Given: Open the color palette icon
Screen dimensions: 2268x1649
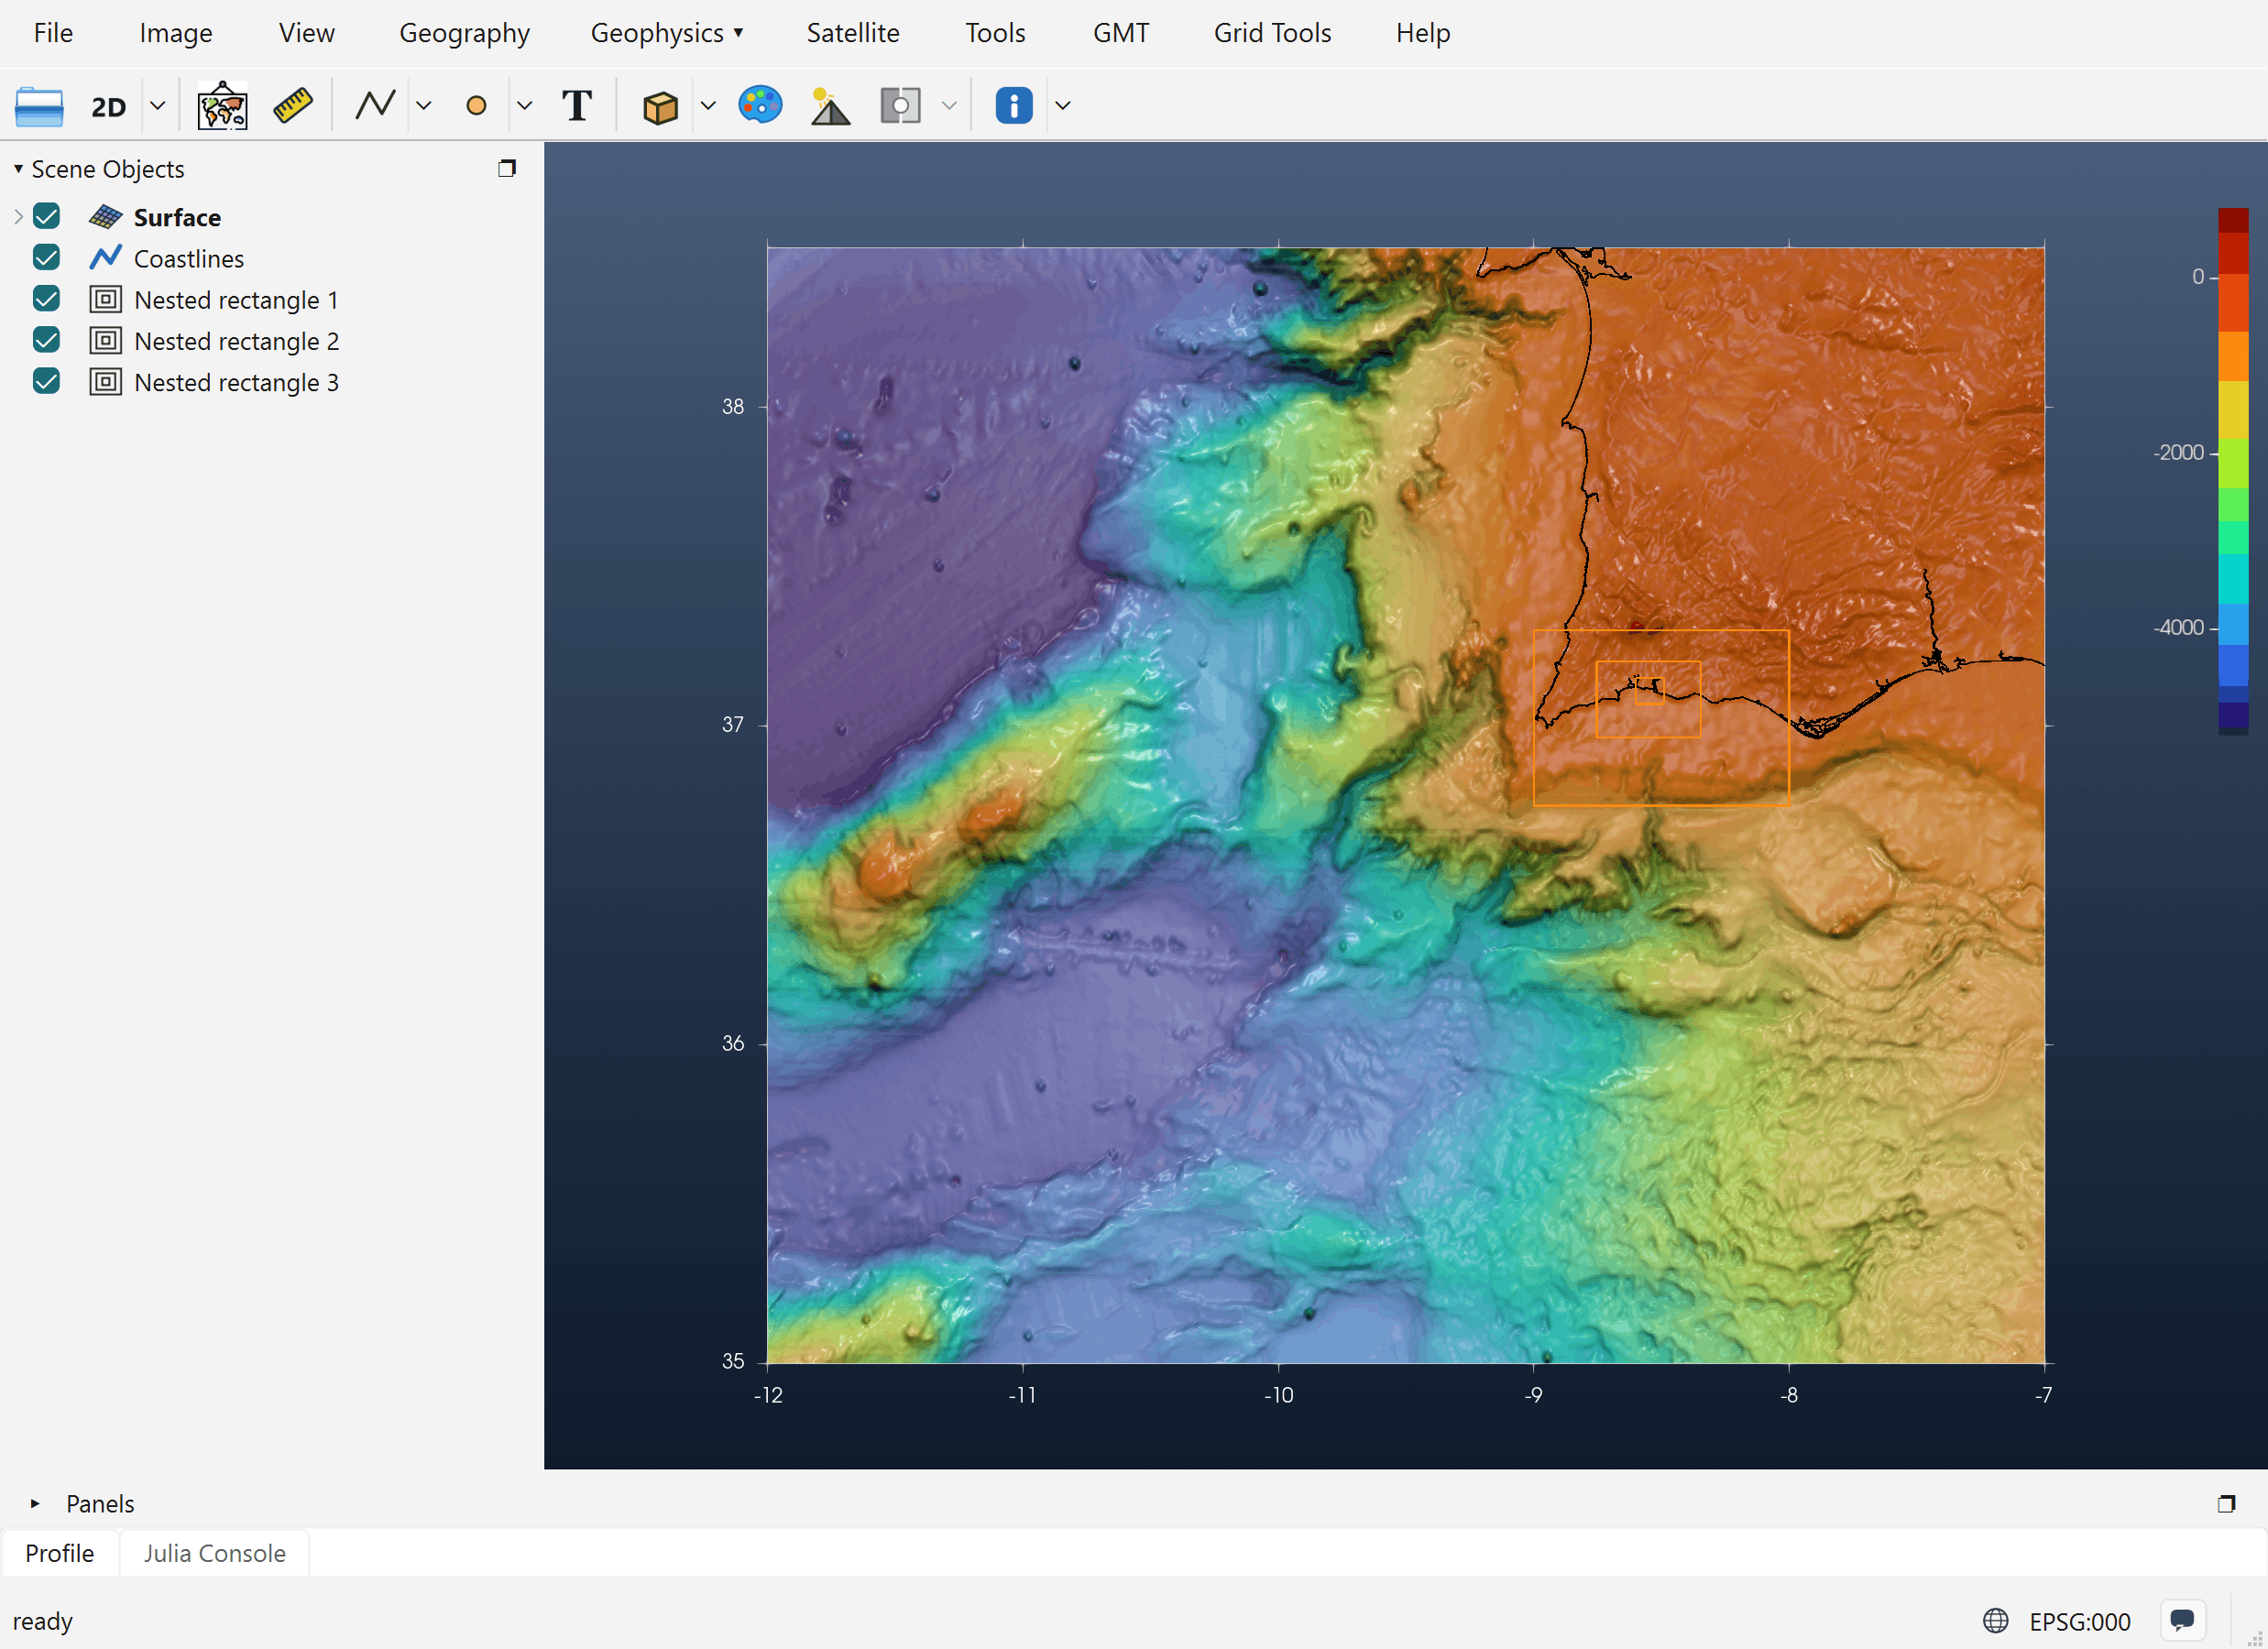Looking at the screenshot, I should pos(760,105).
